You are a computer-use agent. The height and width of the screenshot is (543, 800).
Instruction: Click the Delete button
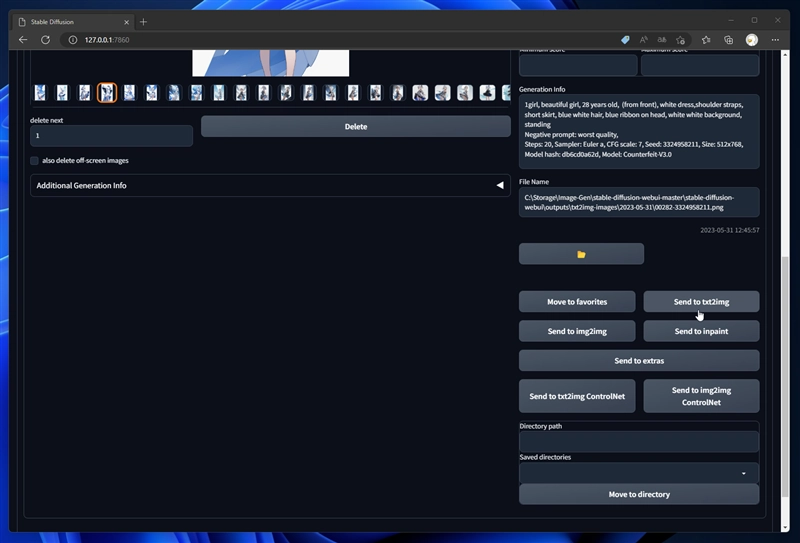(356, 127)
